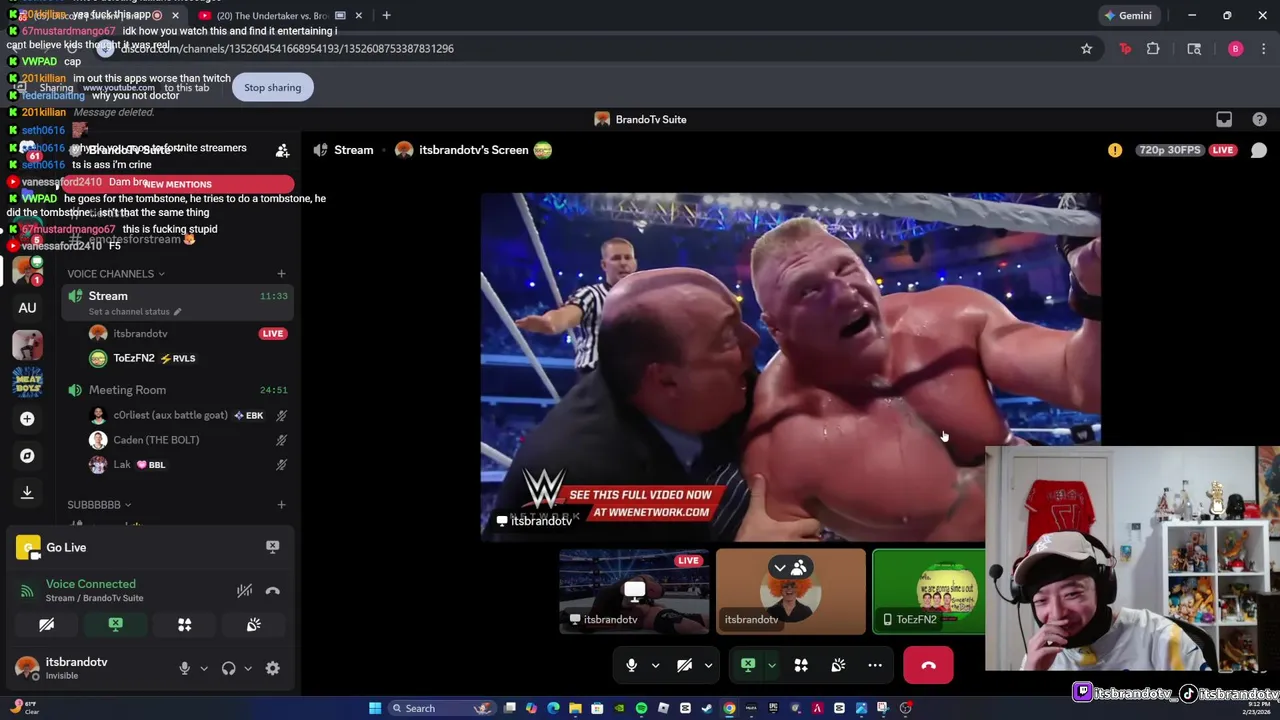
Task: Disconnect with red hang-up button
Action: 928,665
